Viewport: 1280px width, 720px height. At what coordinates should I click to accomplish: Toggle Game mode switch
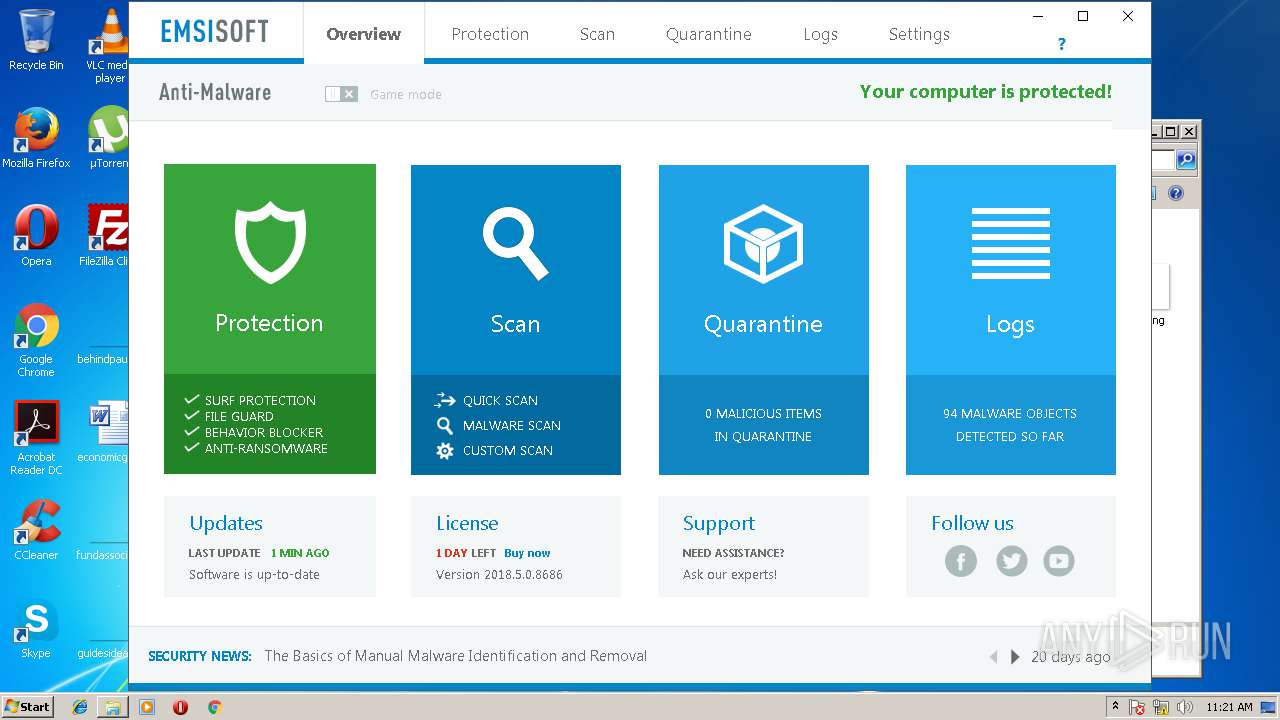(341, 94)
